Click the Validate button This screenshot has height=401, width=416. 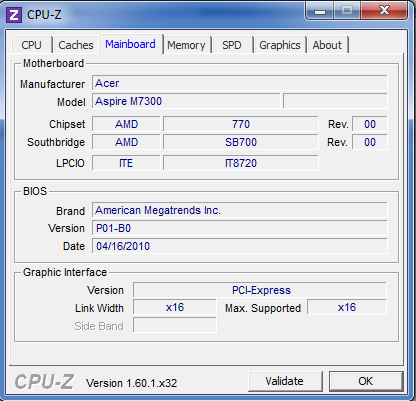285,381
